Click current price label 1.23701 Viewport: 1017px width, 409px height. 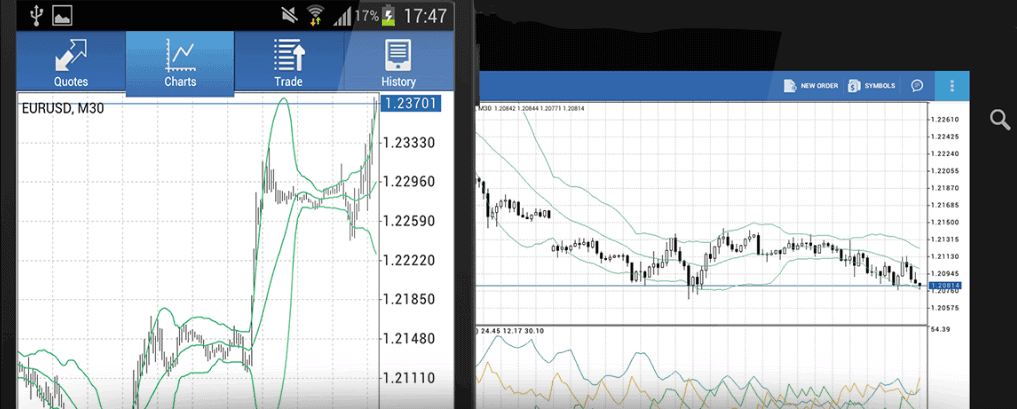(411, 103)
